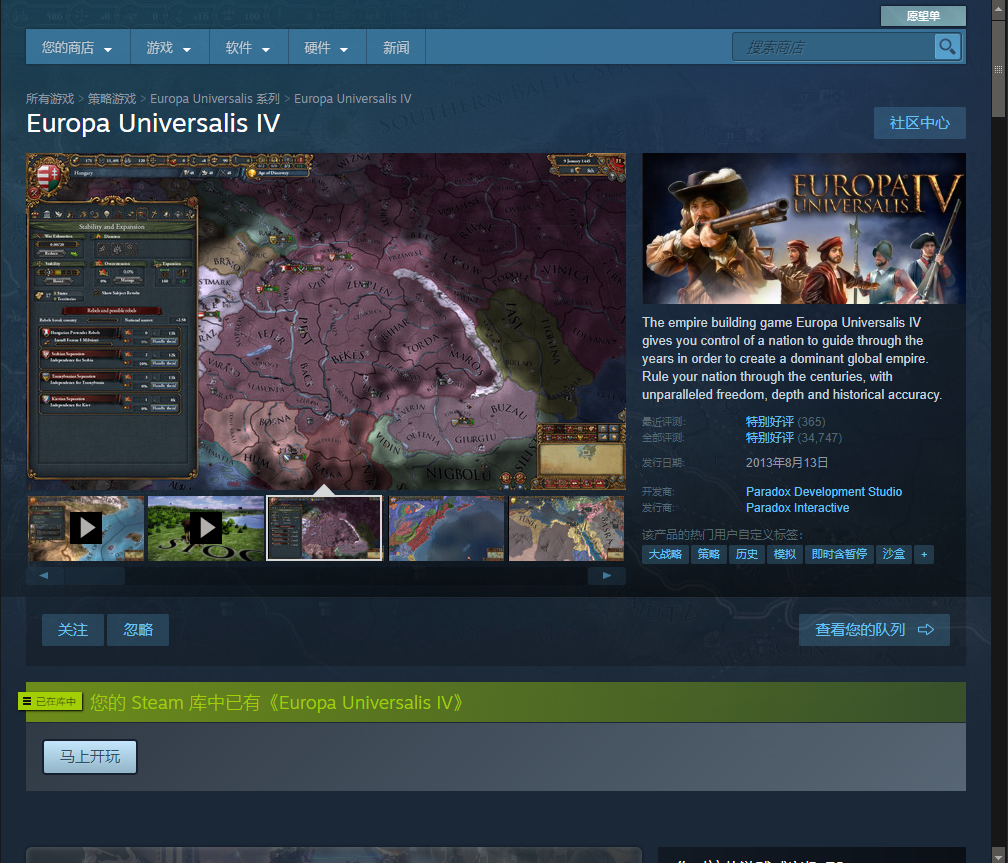This screenshot has width=1008, height=863.
Task: Click the left arrow of thumbnail strip
Action: tap(44, 576)
